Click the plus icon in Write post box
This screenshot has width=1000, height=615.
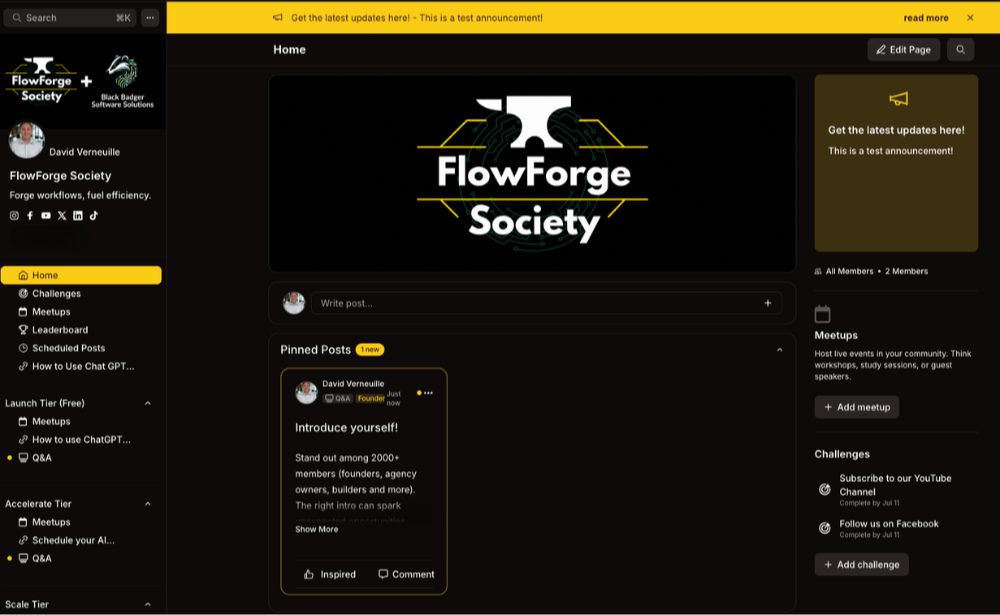768,303
